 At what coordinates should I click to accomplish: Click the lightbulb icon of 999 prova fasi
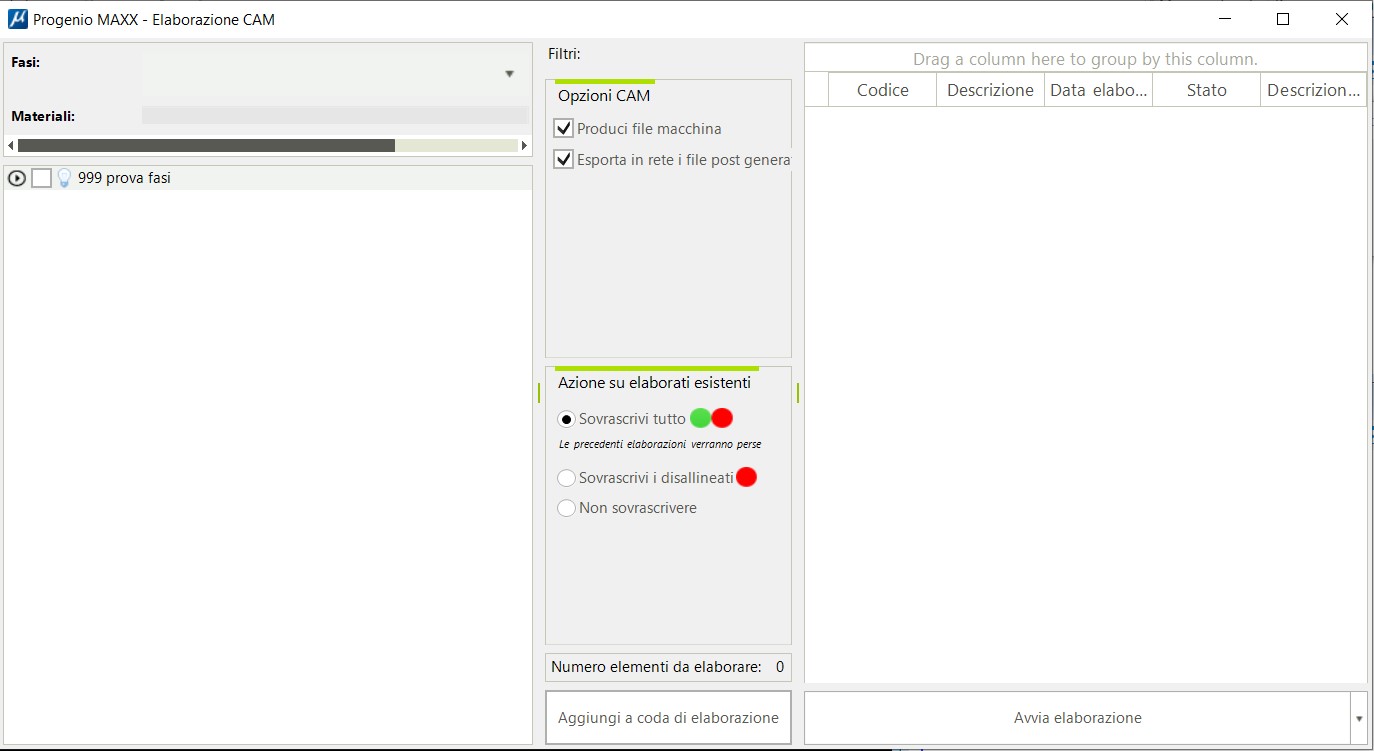tap(64, 178)
